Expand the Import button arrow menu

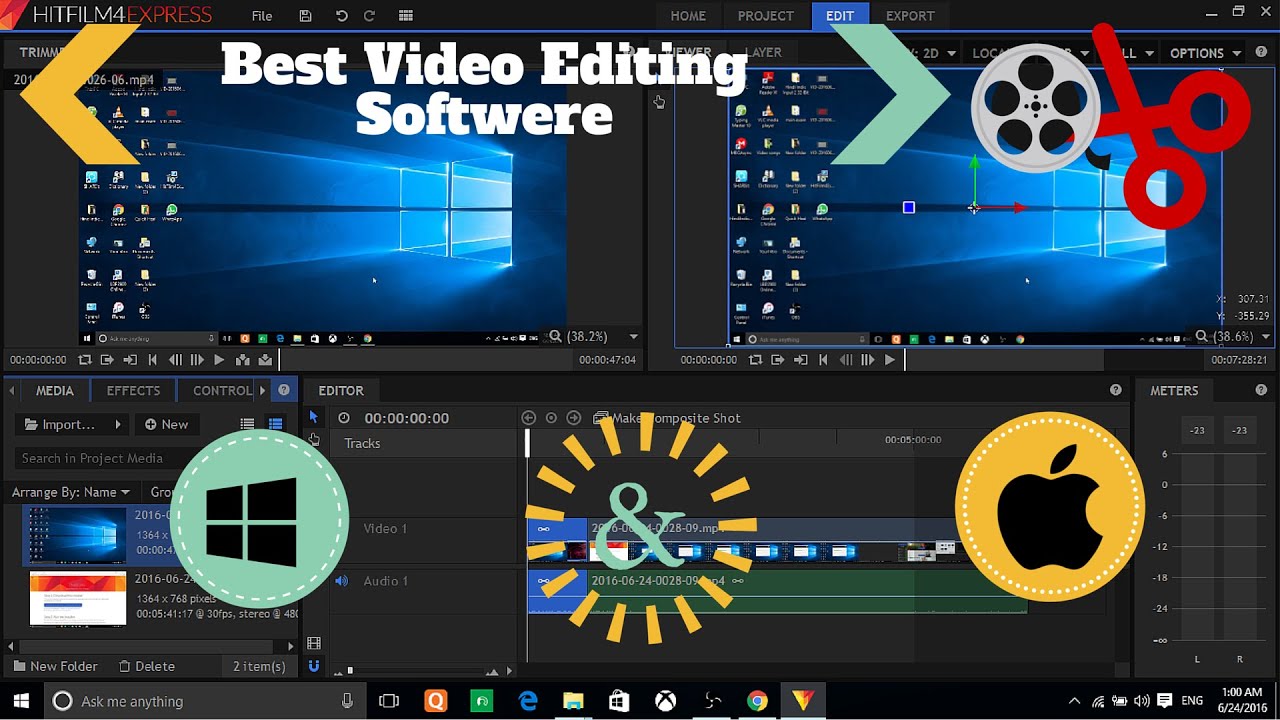pos(118,424)
